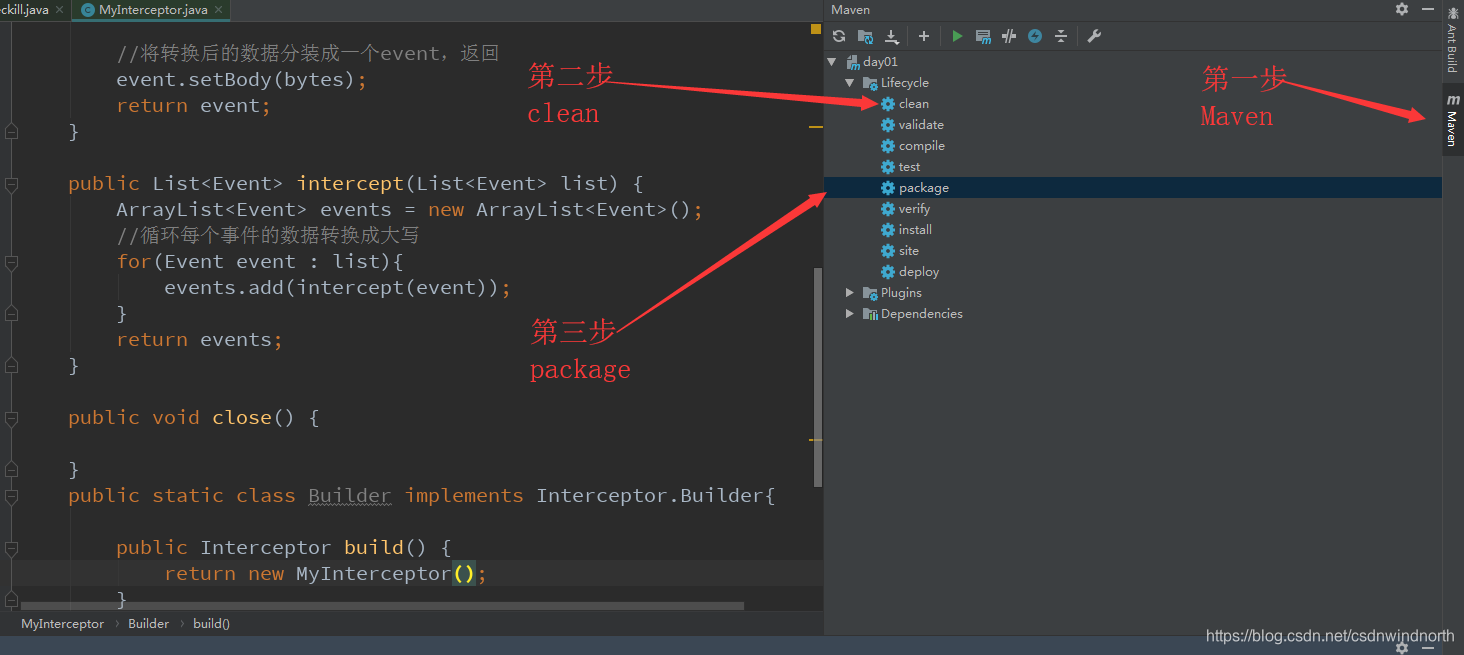
Task: Select the deploy lifecycle goal
Action: (x=918, y=272)
